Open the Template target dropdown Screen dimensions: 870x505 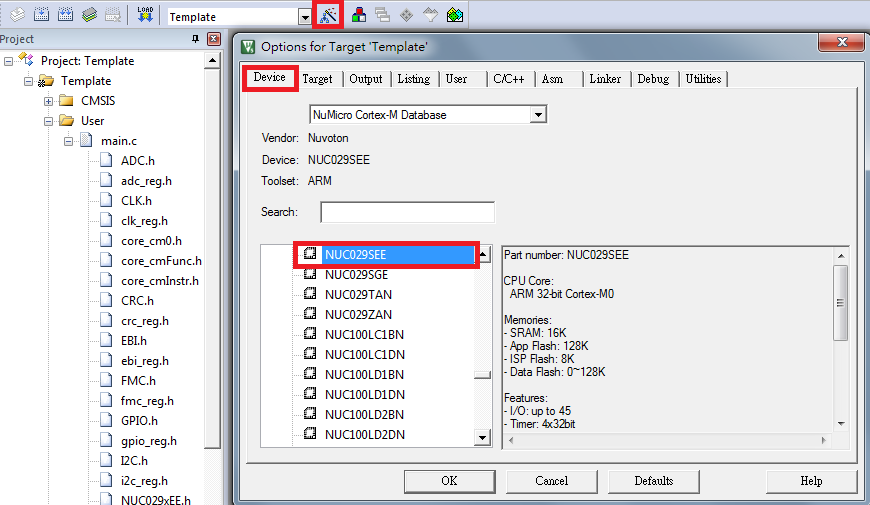point(304,17)
